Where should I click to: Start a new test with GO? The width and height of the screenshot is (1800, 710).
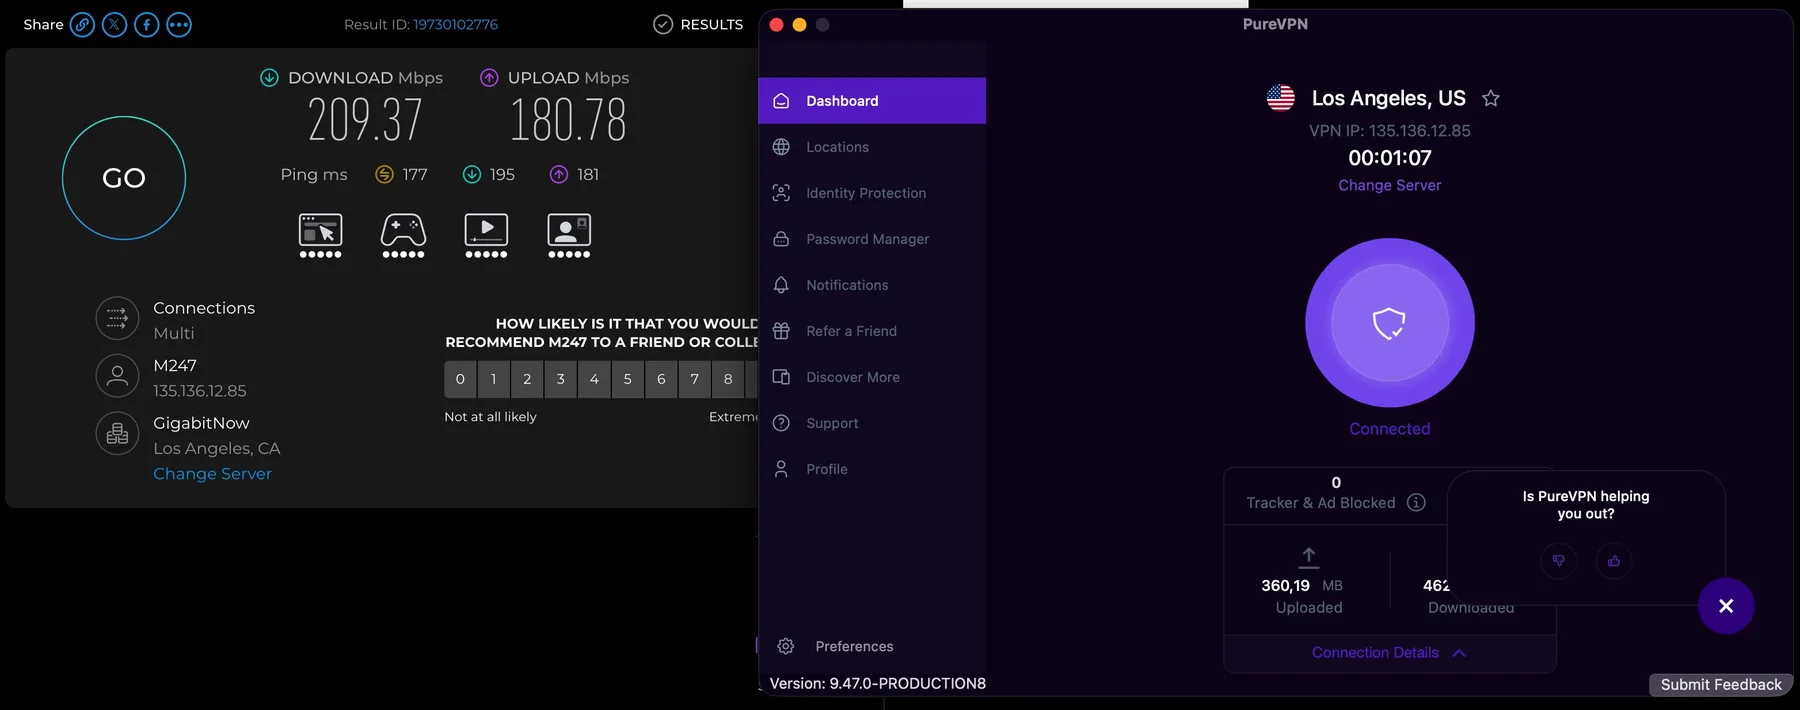(124, 178)
